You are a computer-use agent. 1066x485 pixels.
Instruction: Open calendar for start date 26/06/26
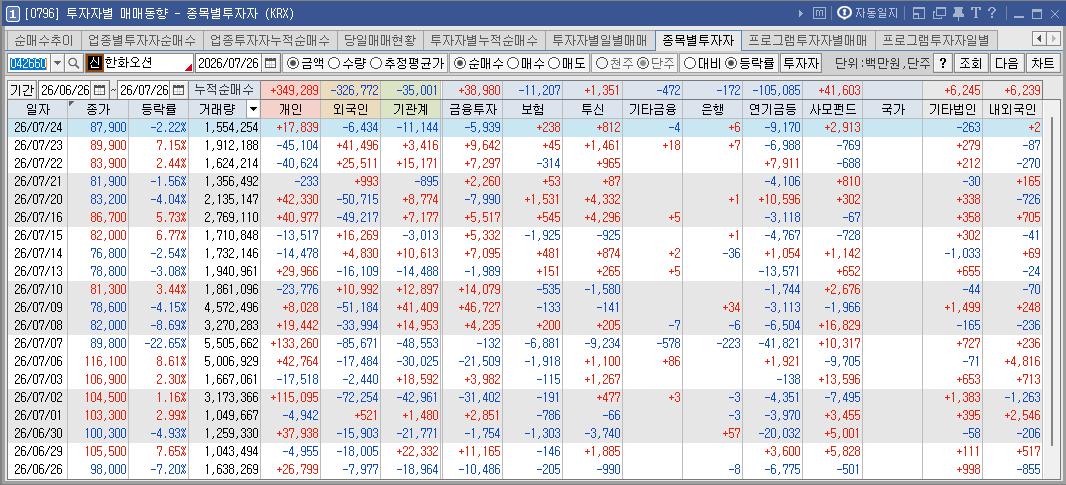(x=100, y=90)
